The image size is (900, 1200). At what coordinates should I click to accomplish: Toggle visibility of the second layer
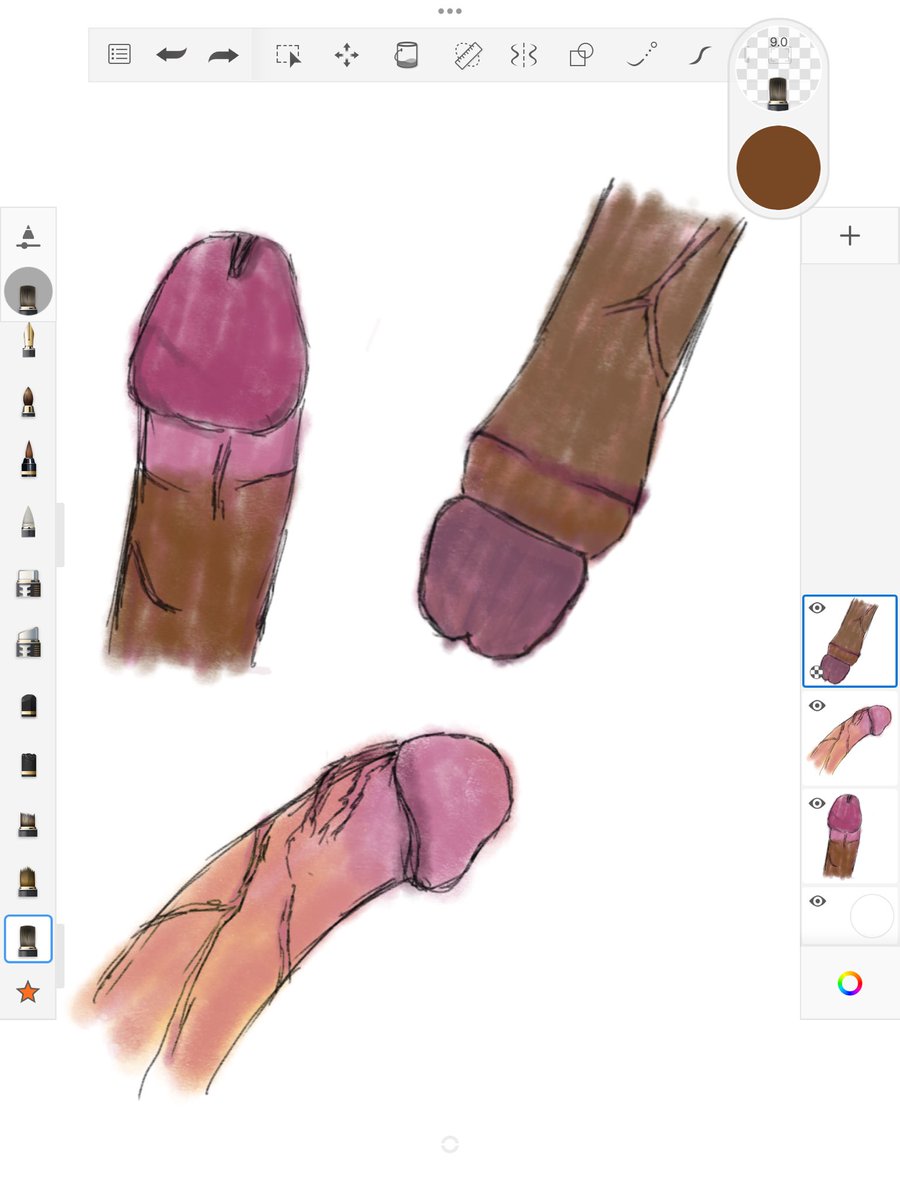coord(817,705)
